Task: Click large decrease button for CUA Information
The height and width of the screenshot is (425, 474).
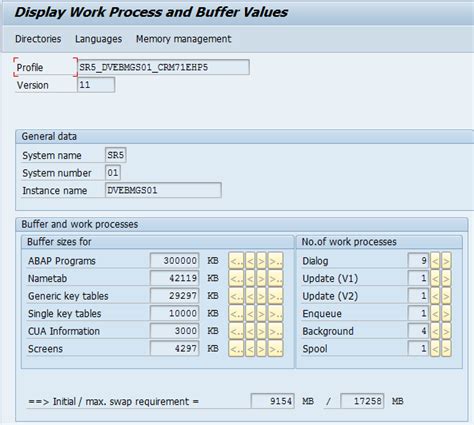Action: coord(236,331)
